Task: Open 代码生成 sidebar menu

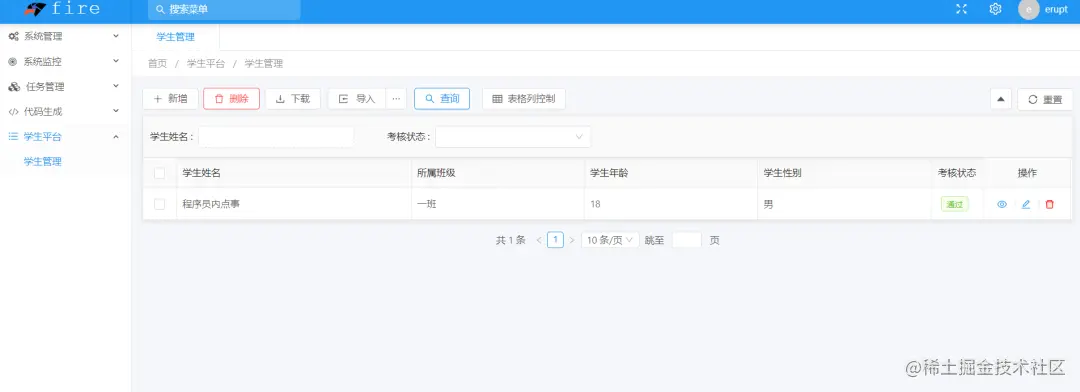Action: [x=65, y=112]
